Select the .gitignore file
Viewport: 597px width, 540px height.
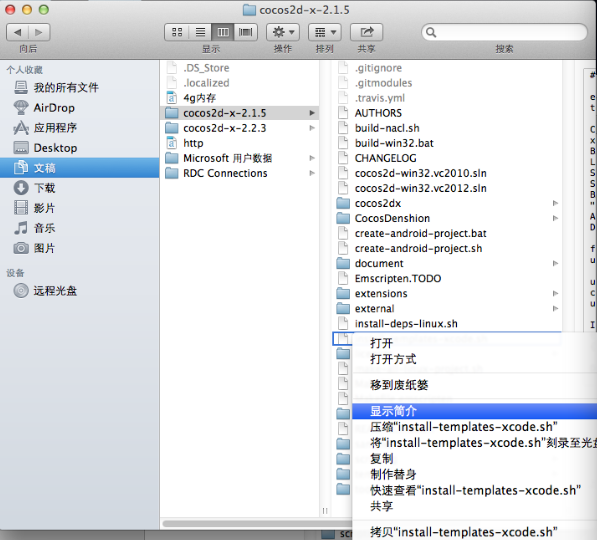point(448,68)
